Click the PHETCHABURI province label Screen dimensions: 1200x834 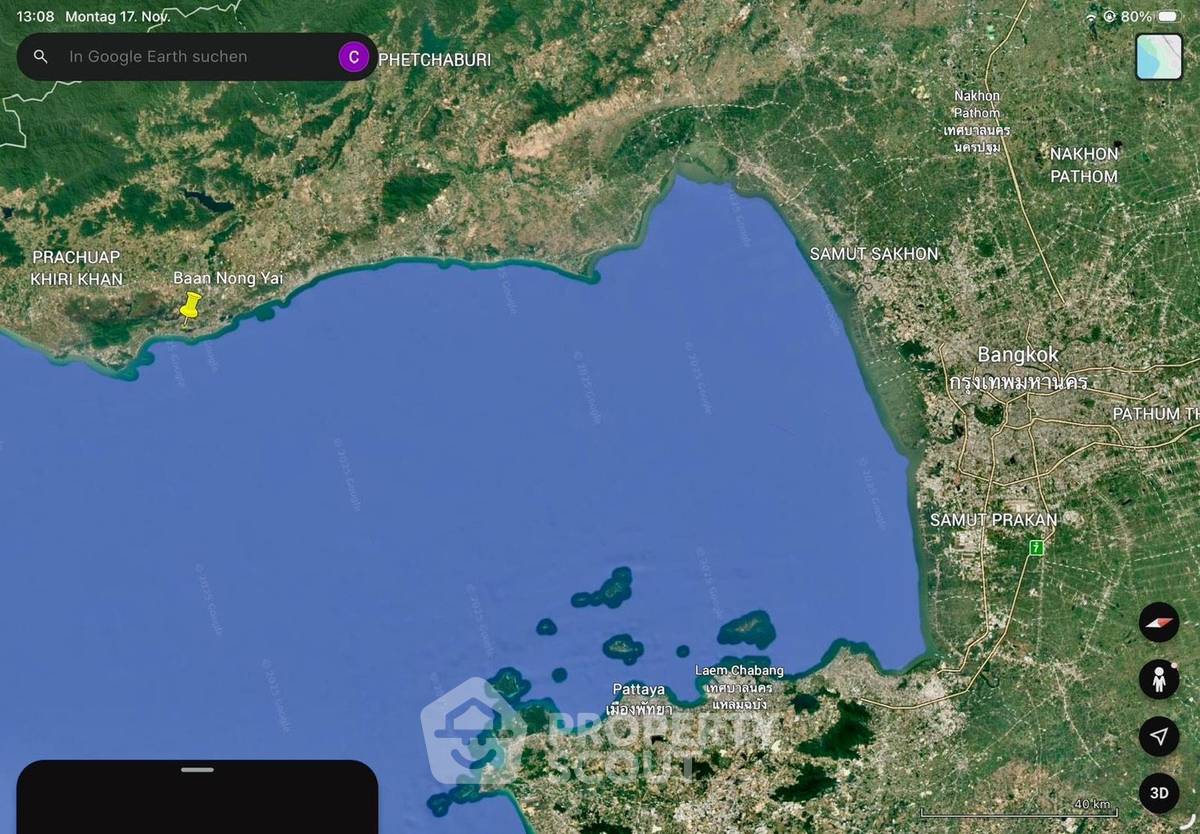(x=434, y=60)
